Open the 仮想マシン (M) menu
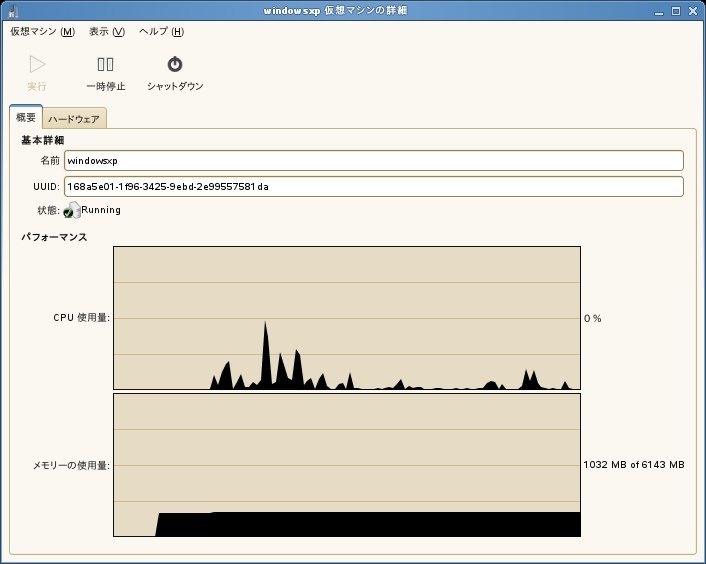706x564 pixels. pyautogui.click(x=42, y=32)
